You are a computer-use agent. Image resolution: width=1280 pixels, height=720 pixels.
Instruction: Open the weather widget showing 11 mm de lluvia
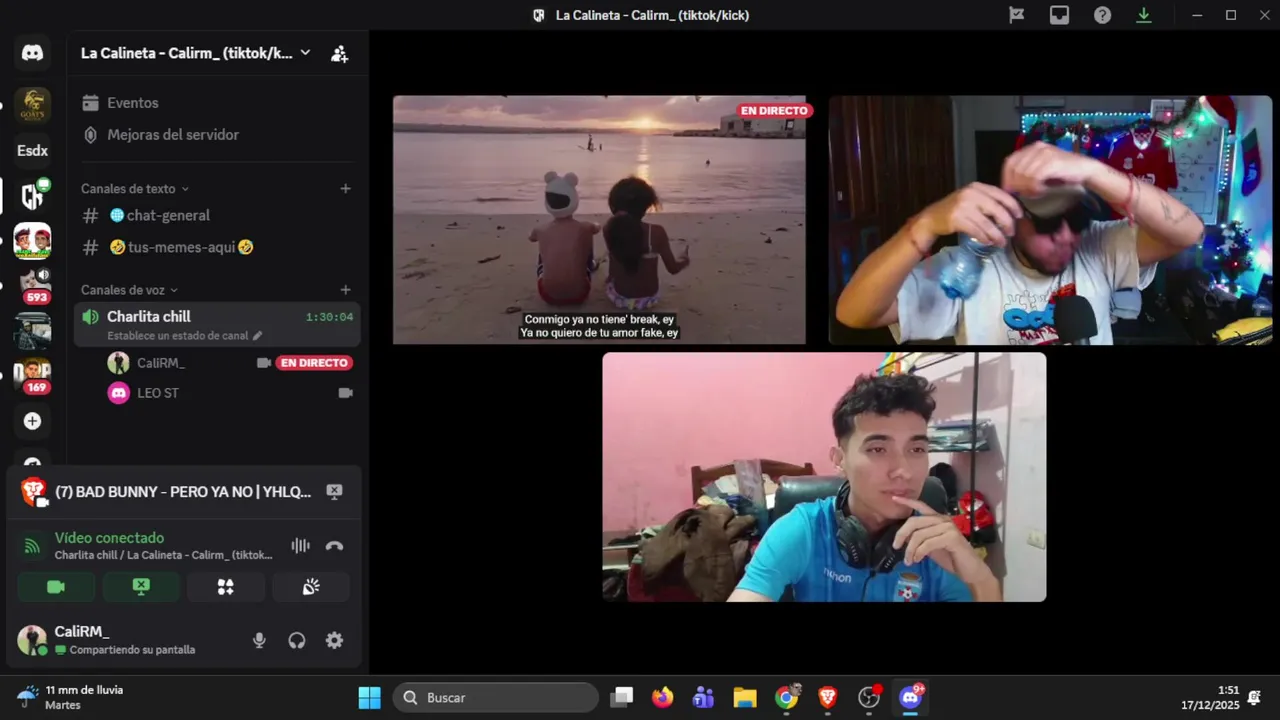click(x=72, y=697)
